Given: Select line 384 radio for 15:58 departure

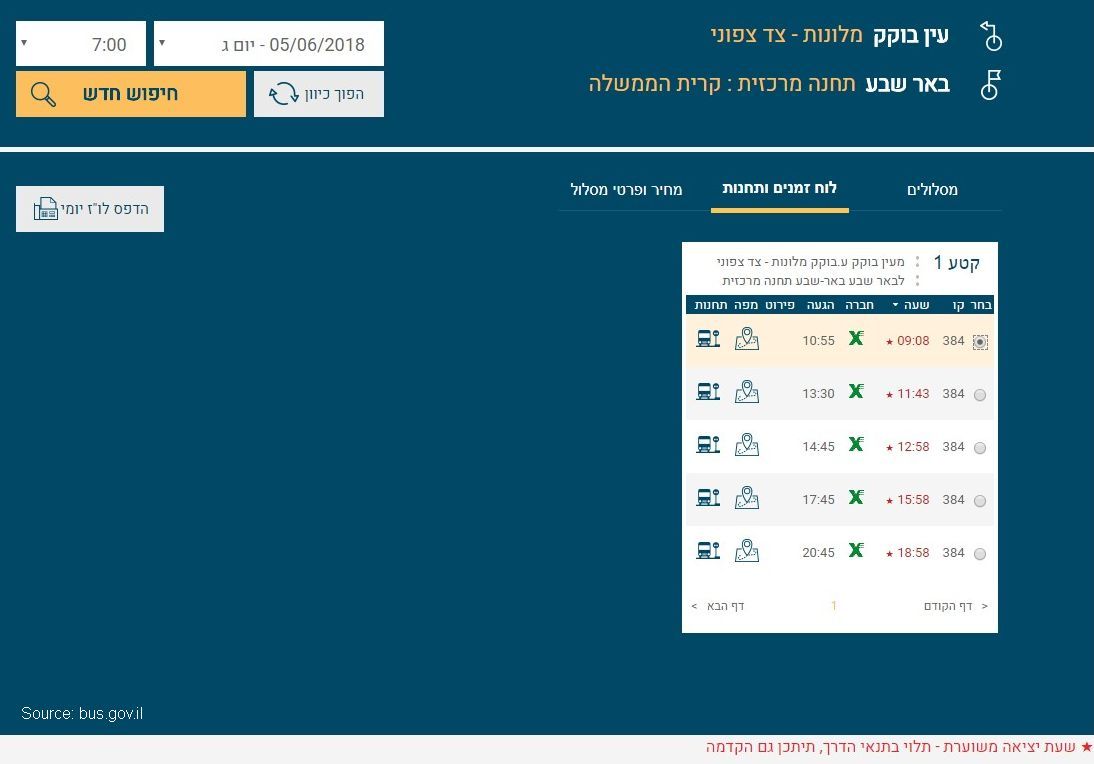Looking at the screenshot, I should pos(980,501).
